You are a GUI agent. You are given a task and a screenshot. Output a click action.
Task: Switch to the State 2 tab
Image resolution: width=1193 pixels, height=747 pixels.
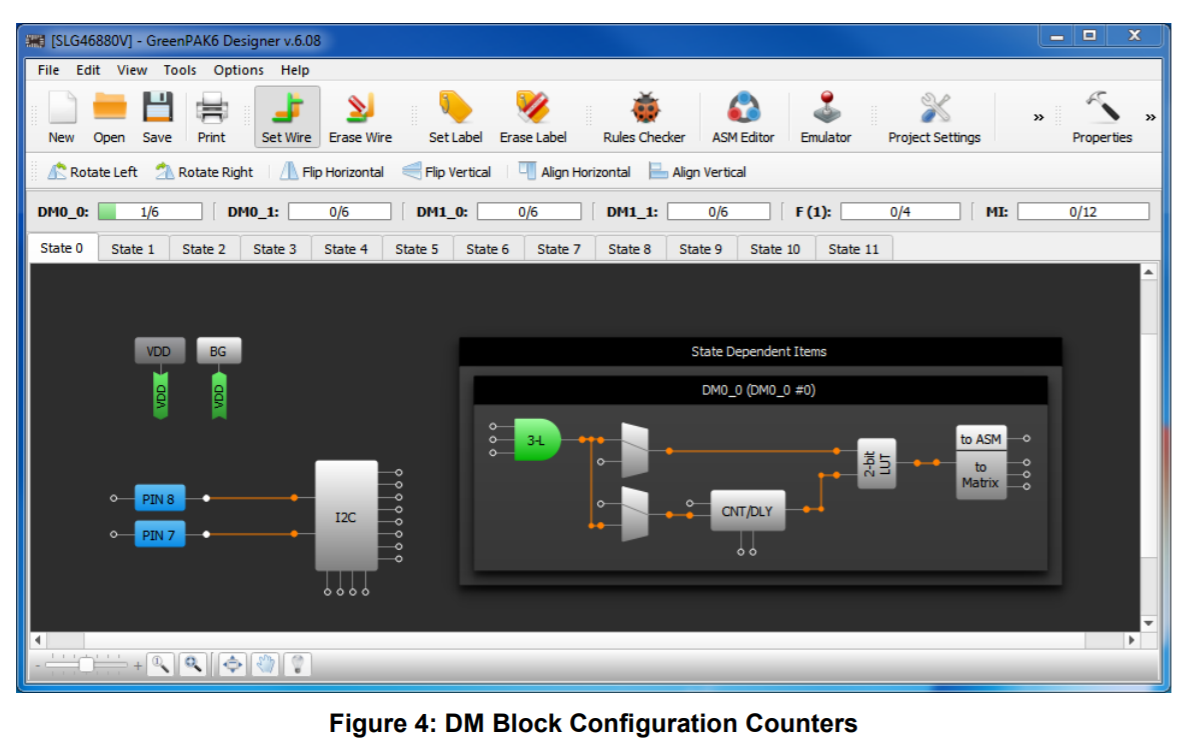[x=204, y=249]
